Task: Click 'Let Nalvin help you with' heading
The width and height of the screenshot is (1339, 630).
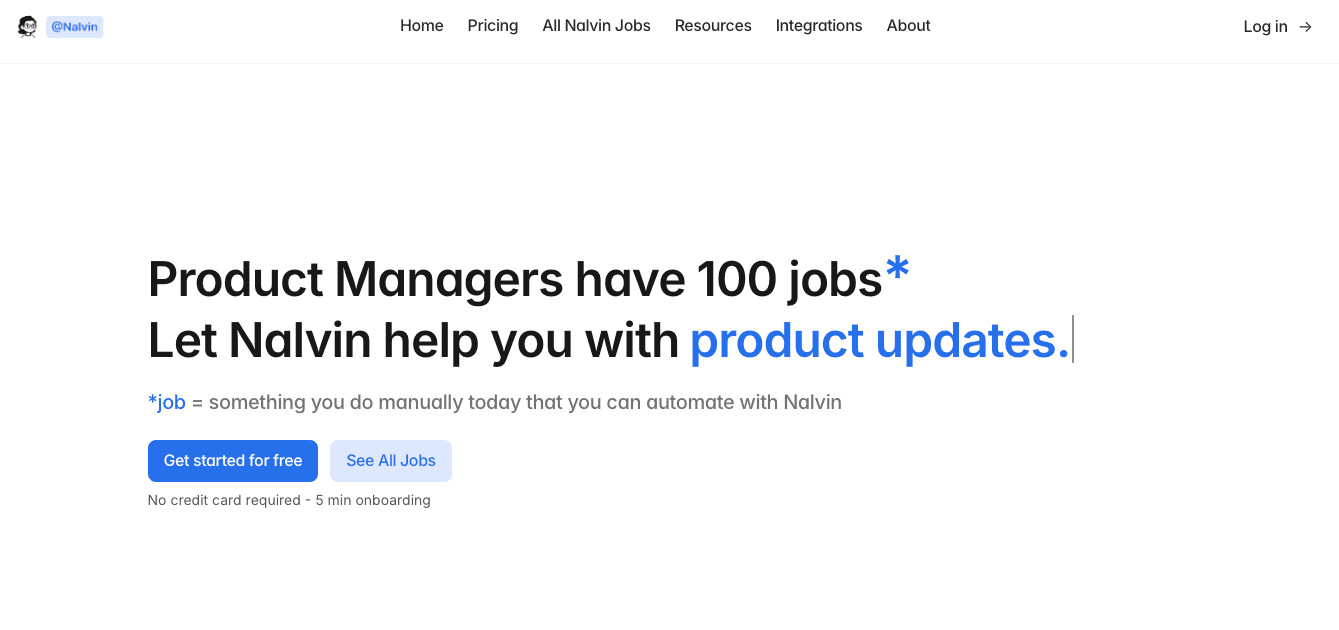Action: pos(412,340)
